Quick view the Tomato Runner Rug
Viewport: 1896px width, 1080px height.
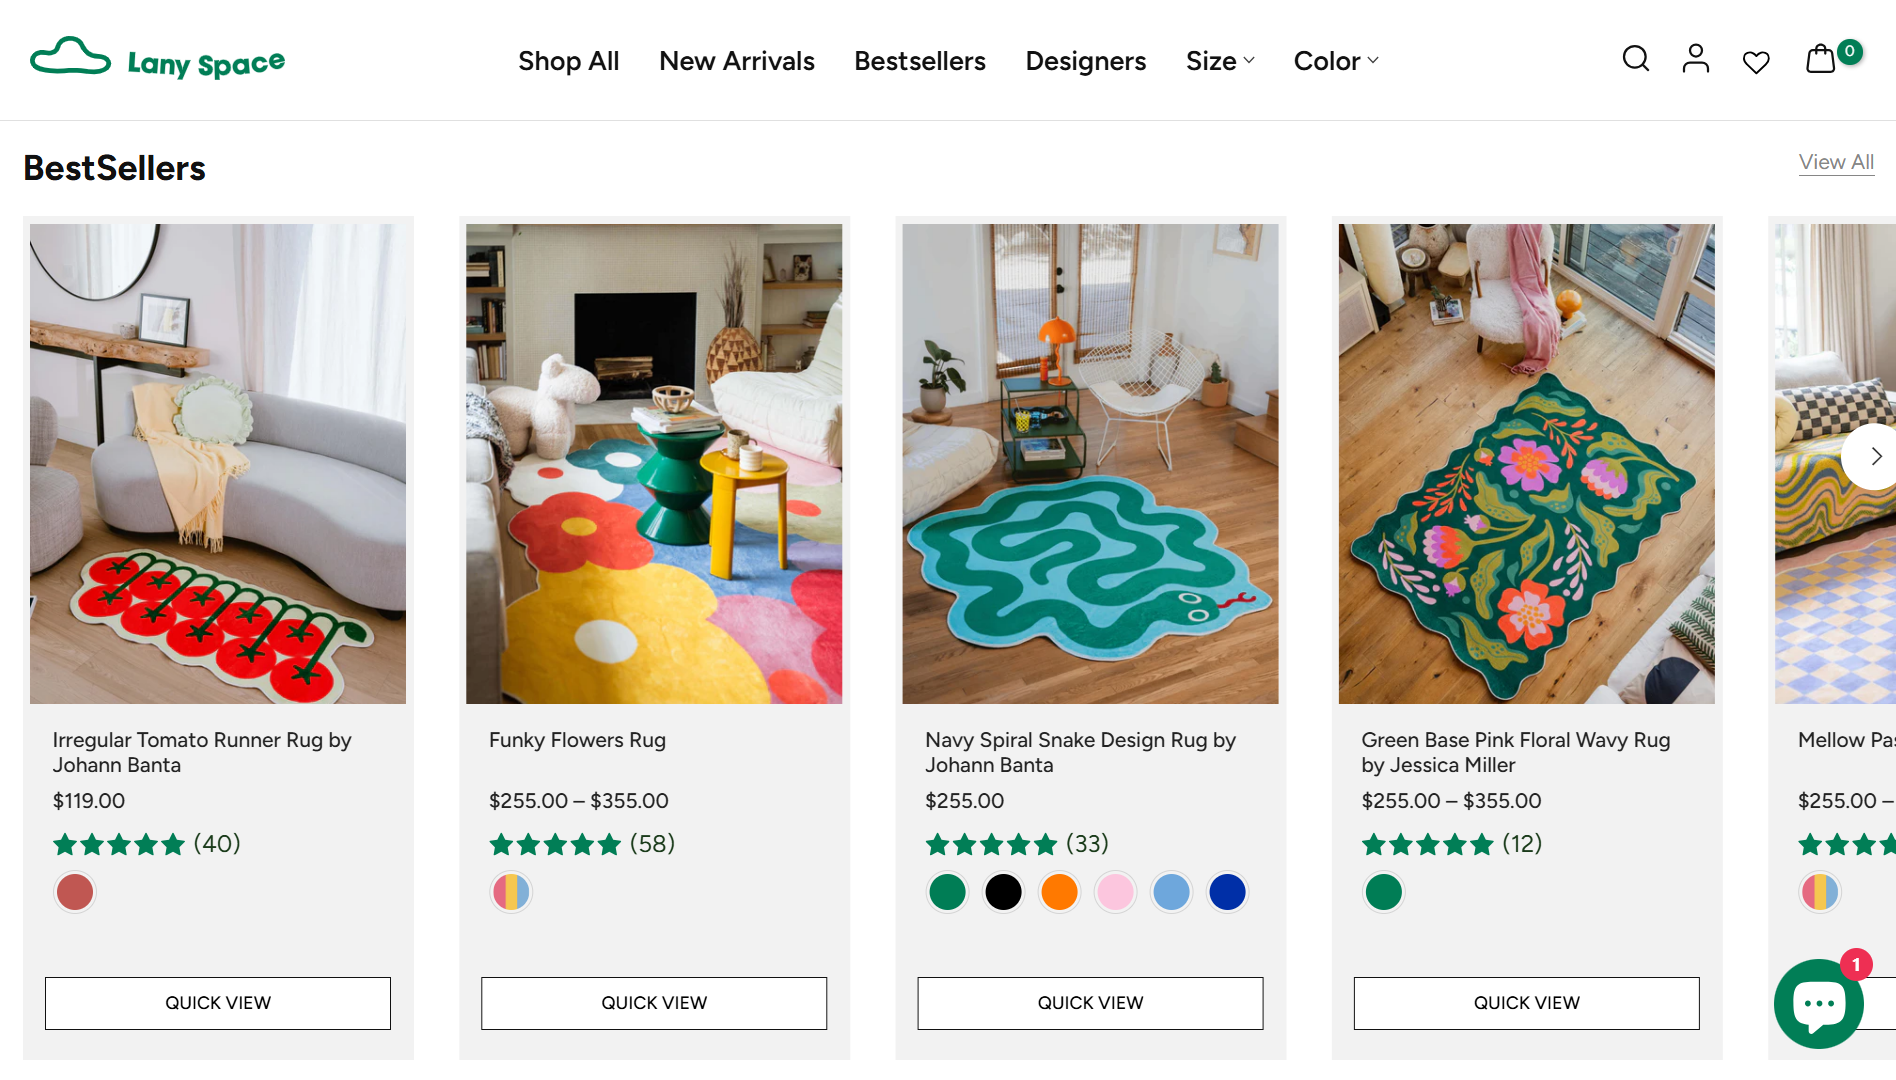[218, 1003]
